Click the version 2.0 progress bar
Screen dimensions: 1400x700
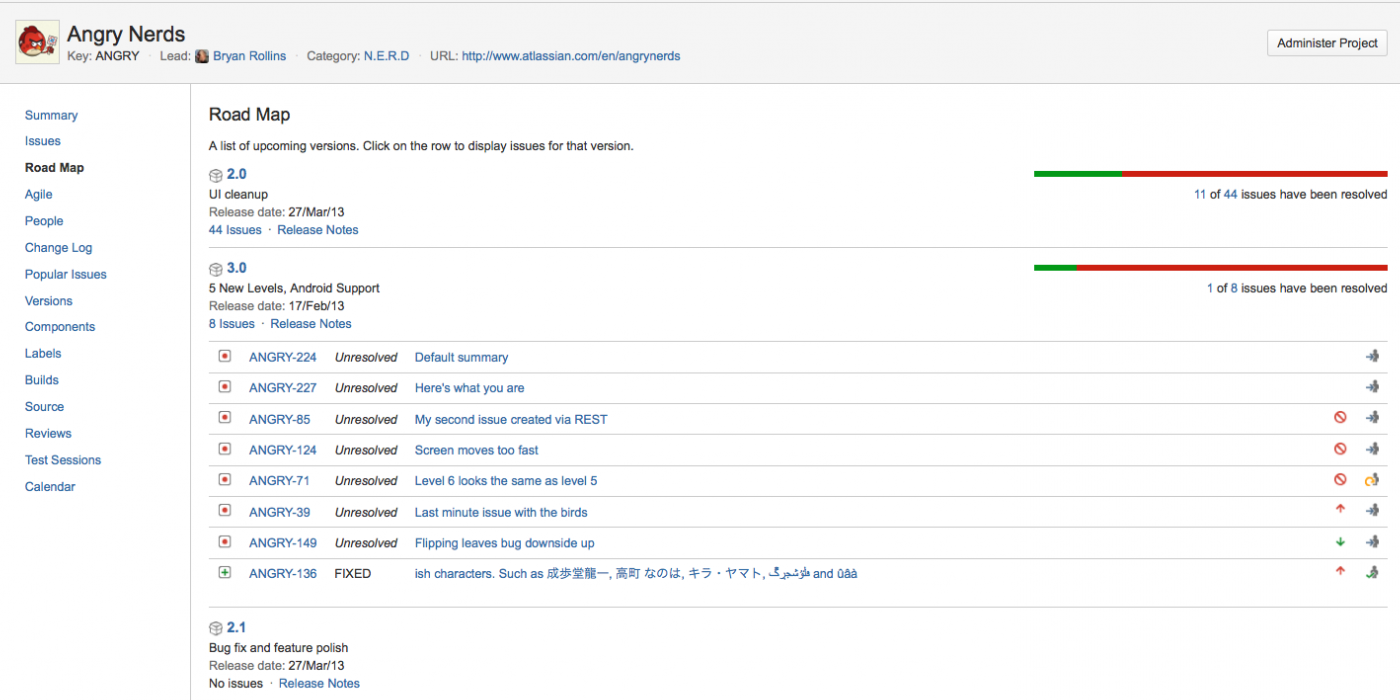click(x=1210, y=174)
